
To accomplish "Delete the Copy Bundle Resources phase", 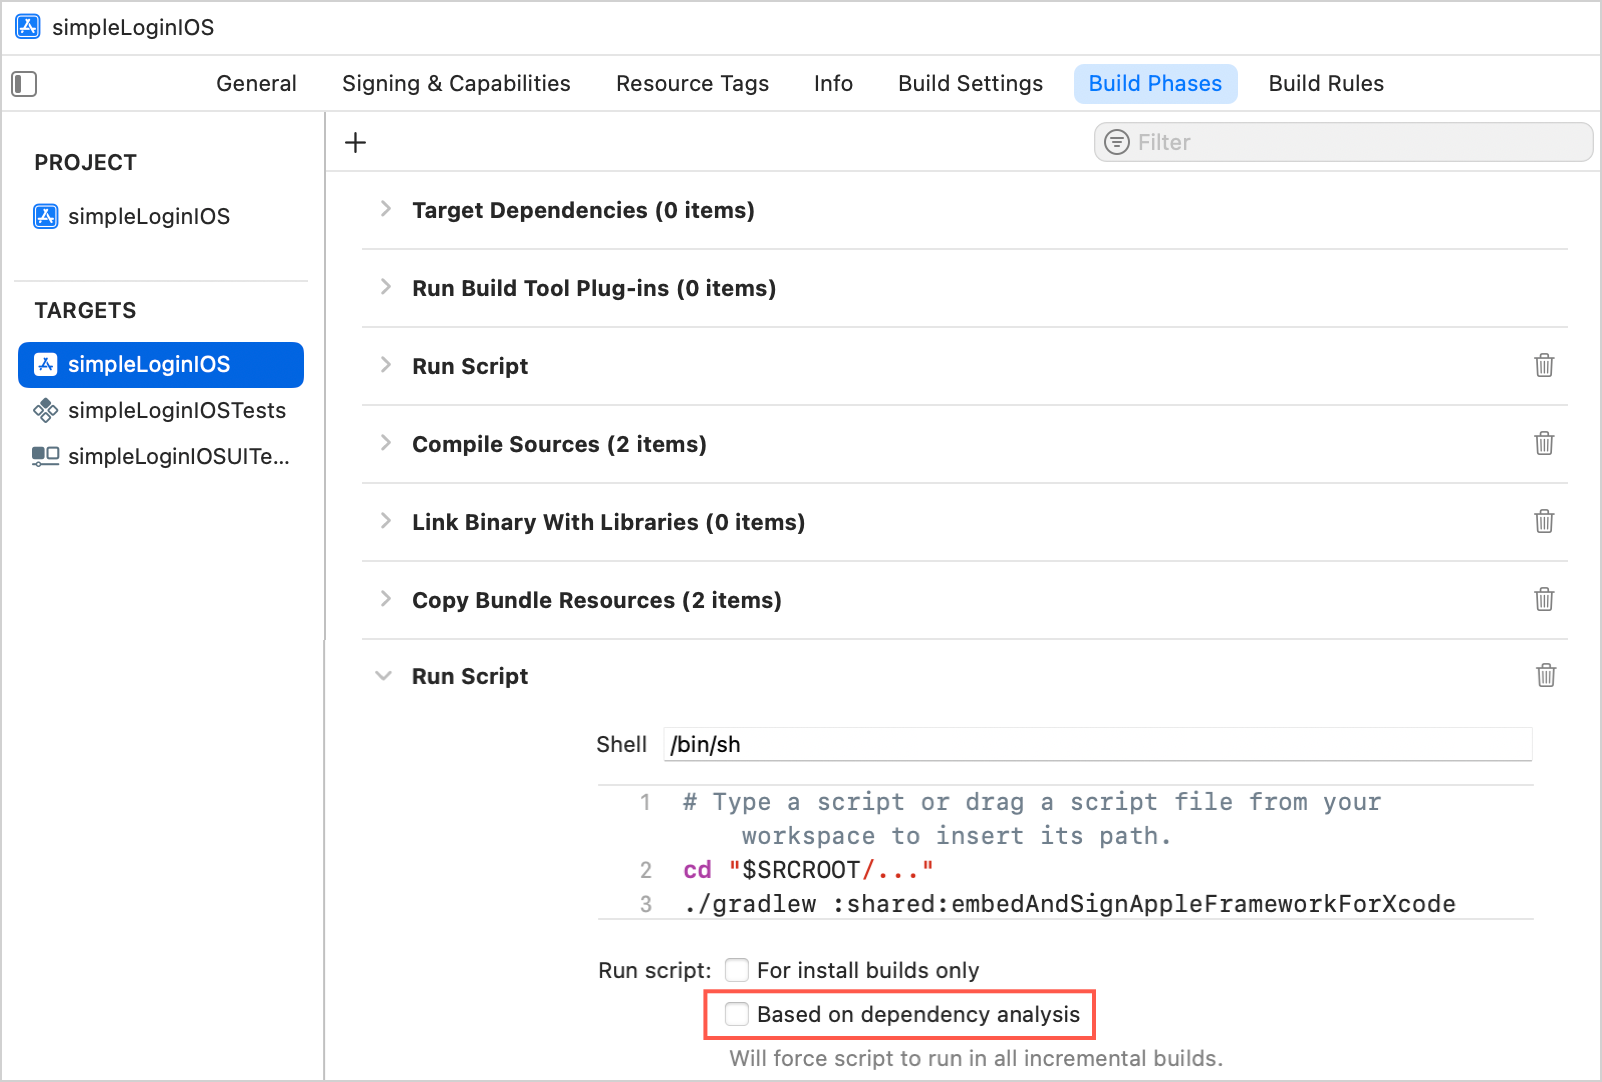I will (1544, 600).
